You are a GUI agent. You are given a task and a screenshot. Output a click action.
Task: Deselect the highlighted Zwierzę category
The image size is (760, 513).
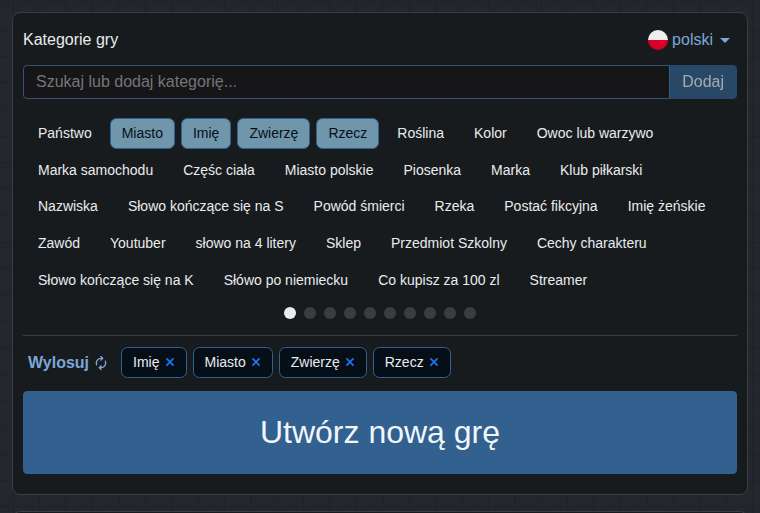[273, 133]
